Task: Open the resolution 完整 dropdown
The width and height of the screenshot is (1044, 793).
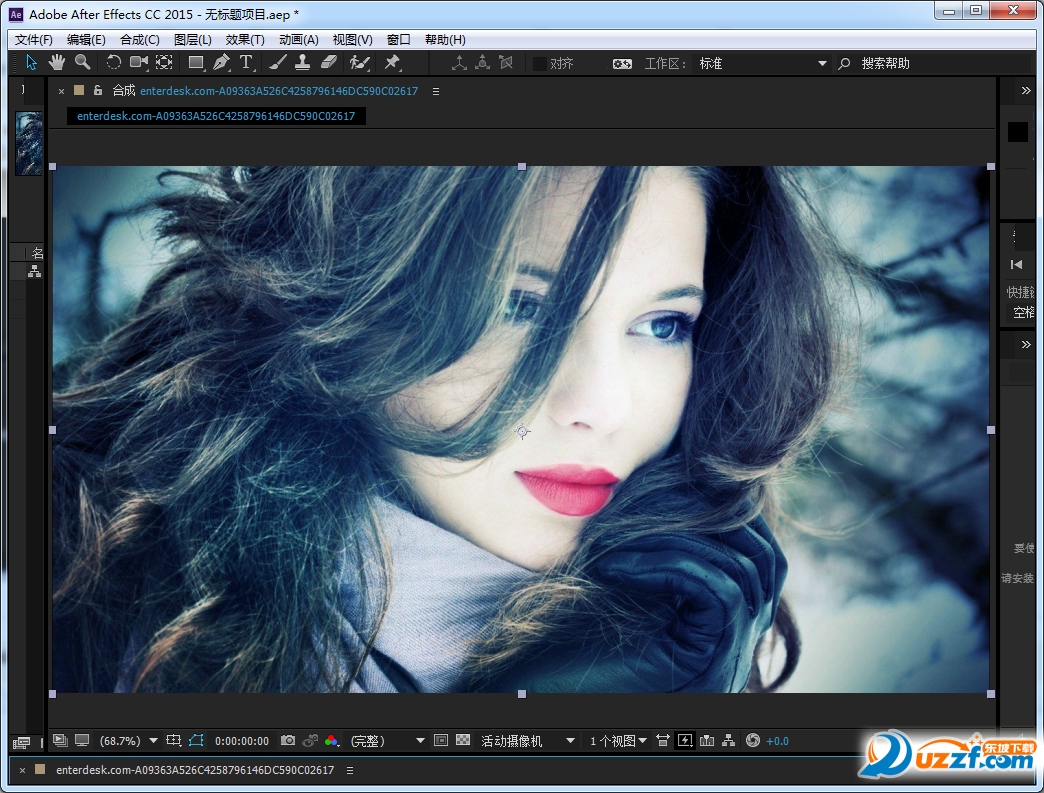Action: click(x=387, y=740)
